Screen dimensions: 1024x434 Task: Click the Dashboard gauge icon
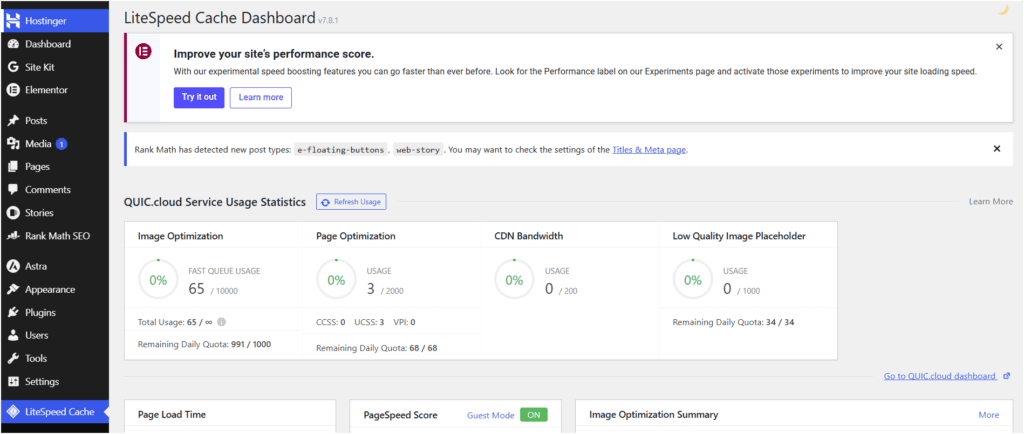click(x=12, y=44)
